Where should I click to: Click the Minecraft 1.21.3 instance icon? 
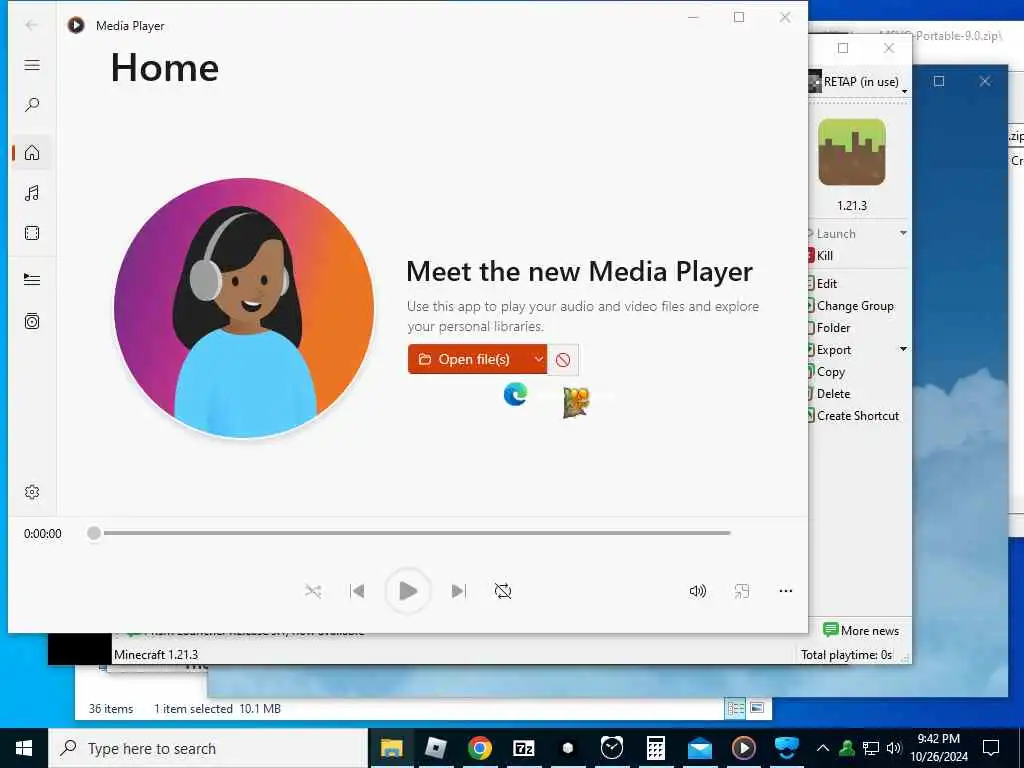pyautogui.click(x=852, y=152)
